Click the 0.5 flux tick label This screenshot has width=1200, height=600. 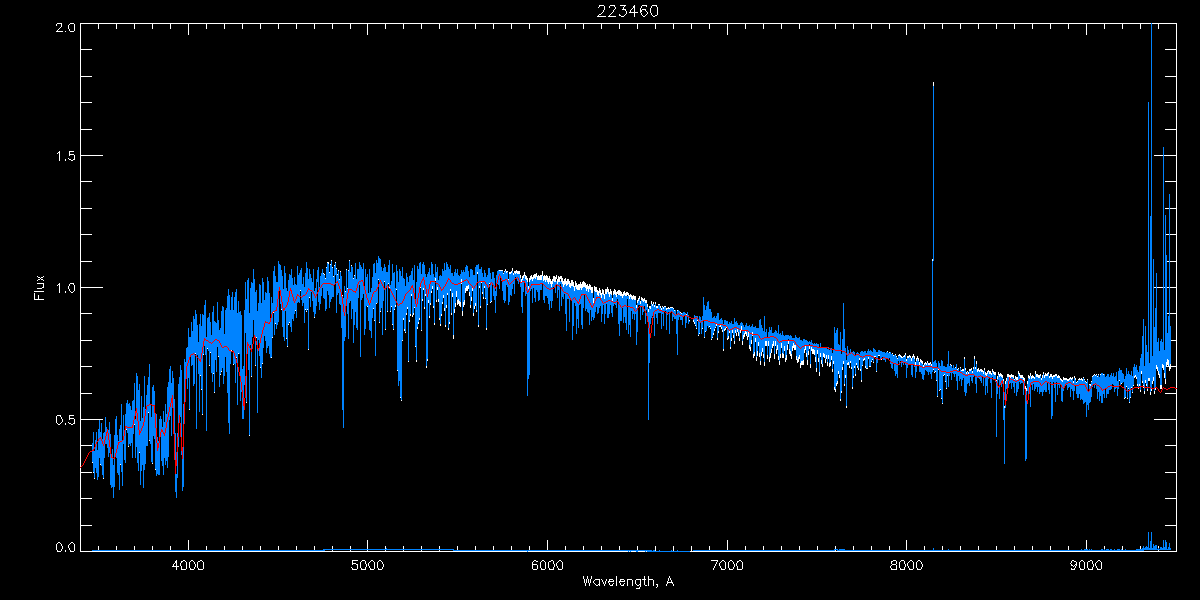point(63,419)
